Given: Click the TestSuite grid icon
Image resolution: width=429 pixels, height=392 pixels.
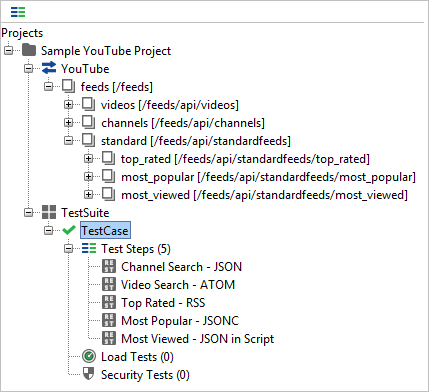Looking at the screenshot, I should tap(49, 212).
